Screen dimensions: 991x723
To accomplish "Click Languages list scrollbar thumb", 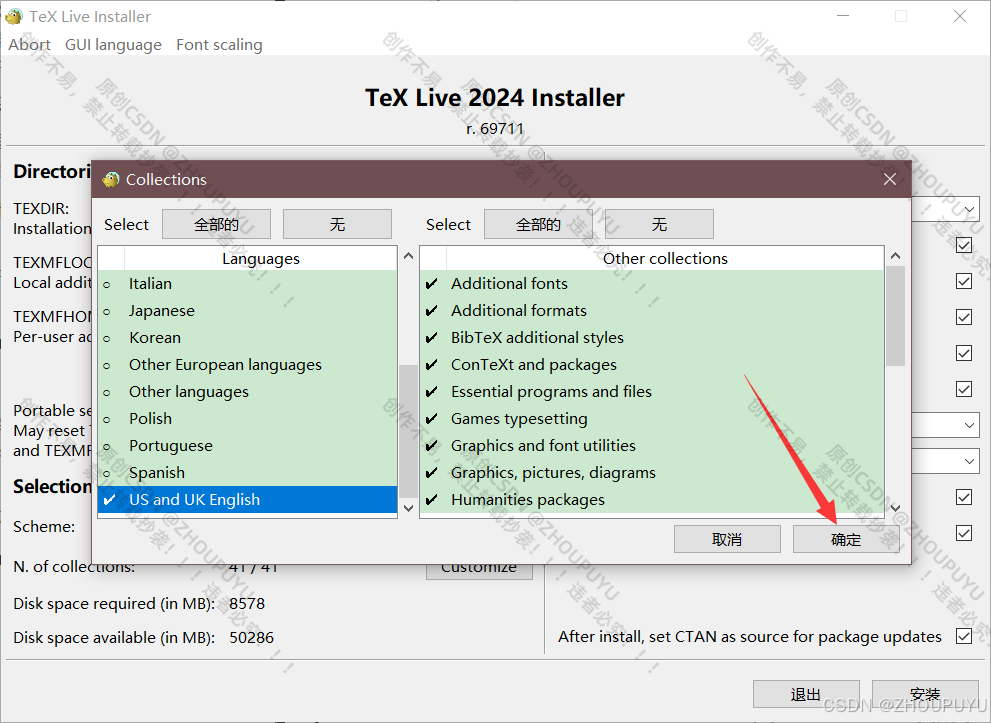I will click(x=408, y=431).
